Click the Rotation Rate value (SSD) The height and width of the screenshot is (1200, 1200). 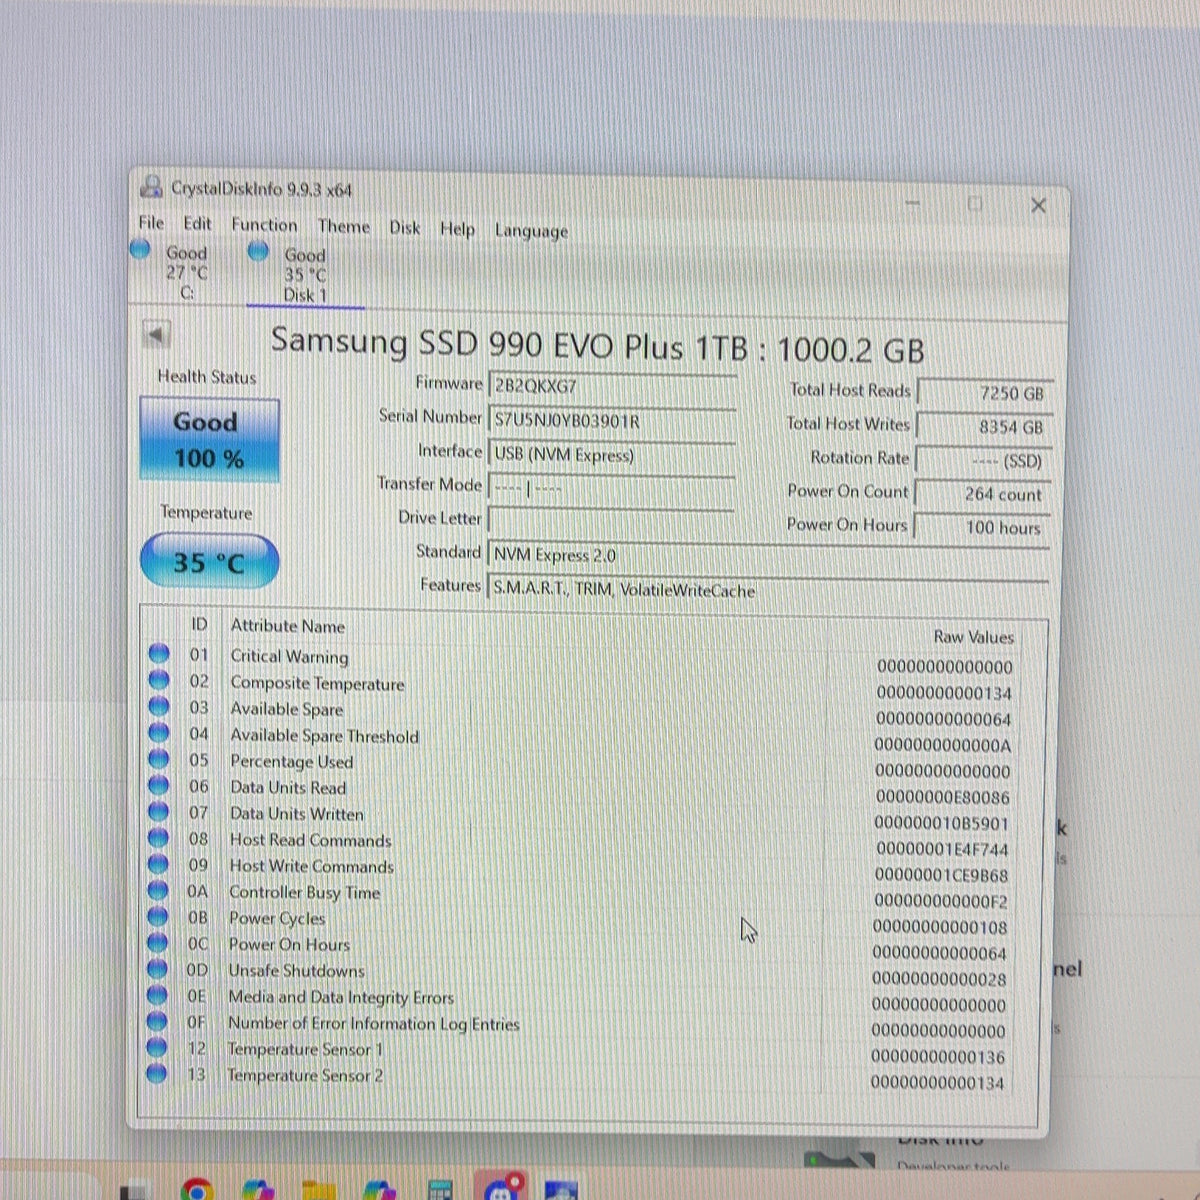[984, 461]
